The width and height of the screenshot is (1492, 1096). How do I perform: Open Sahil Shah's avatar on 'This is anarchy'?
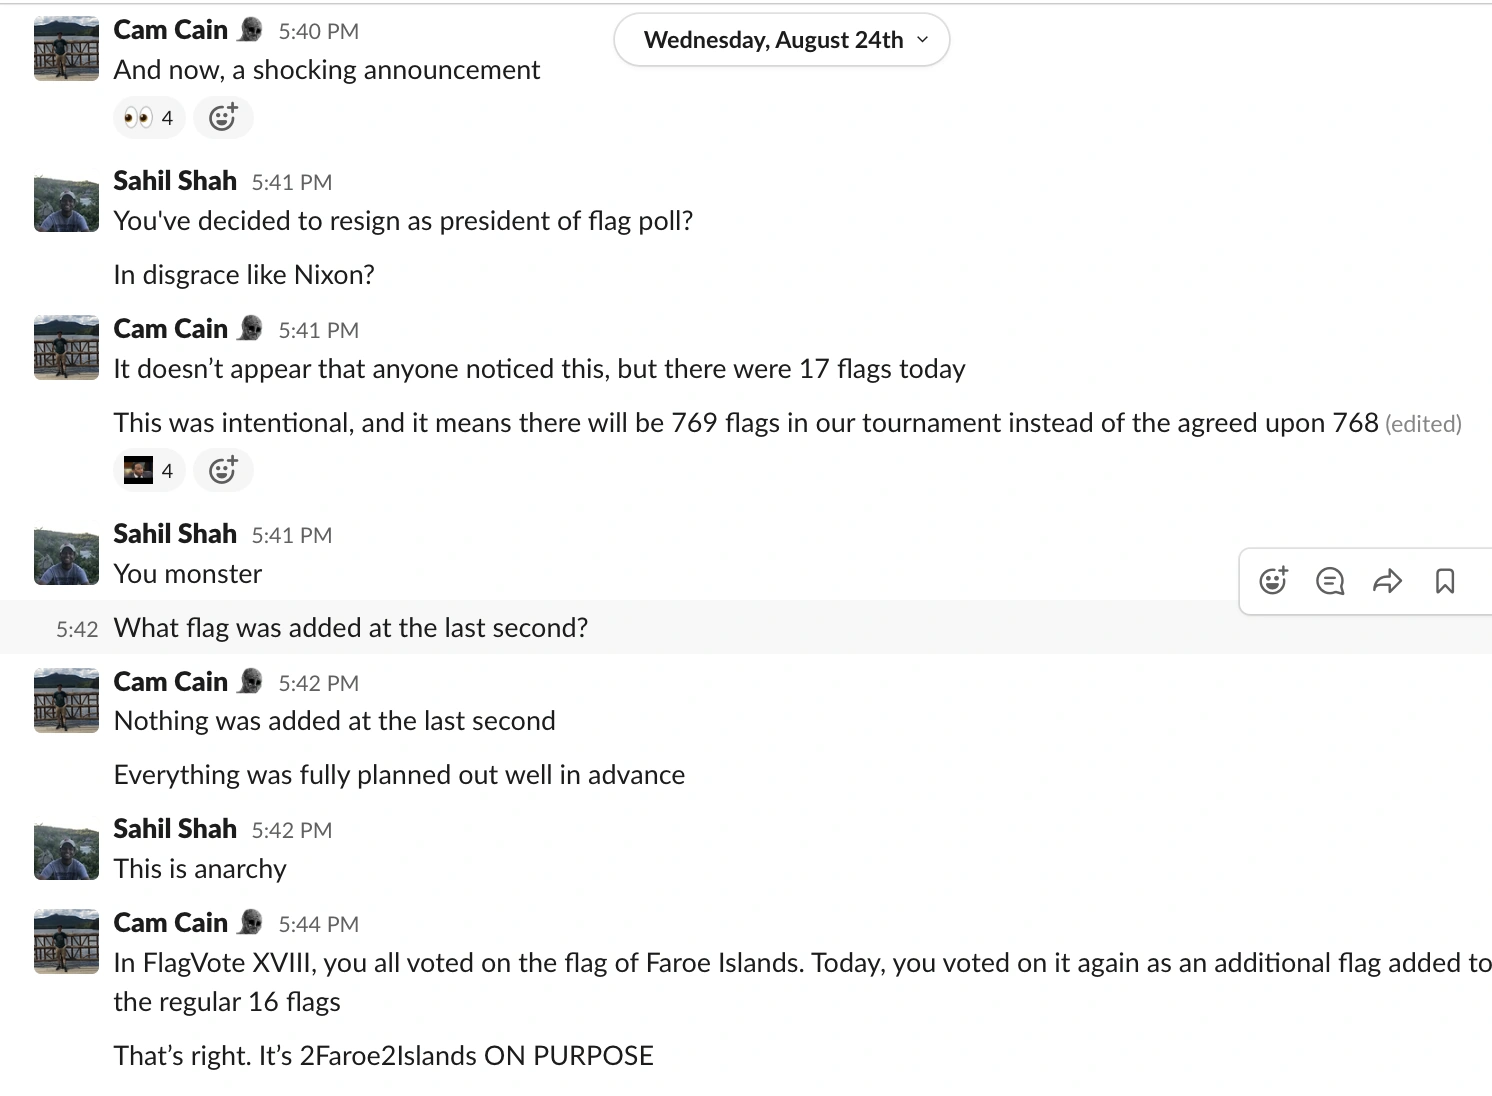tap(66, 851)
